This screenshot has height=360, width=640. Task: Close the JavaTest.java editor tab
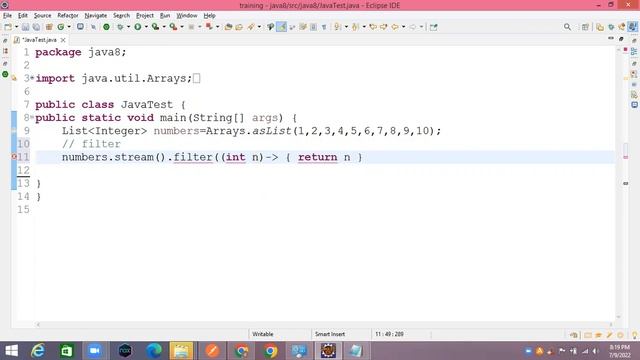click(x=63, y=40)
